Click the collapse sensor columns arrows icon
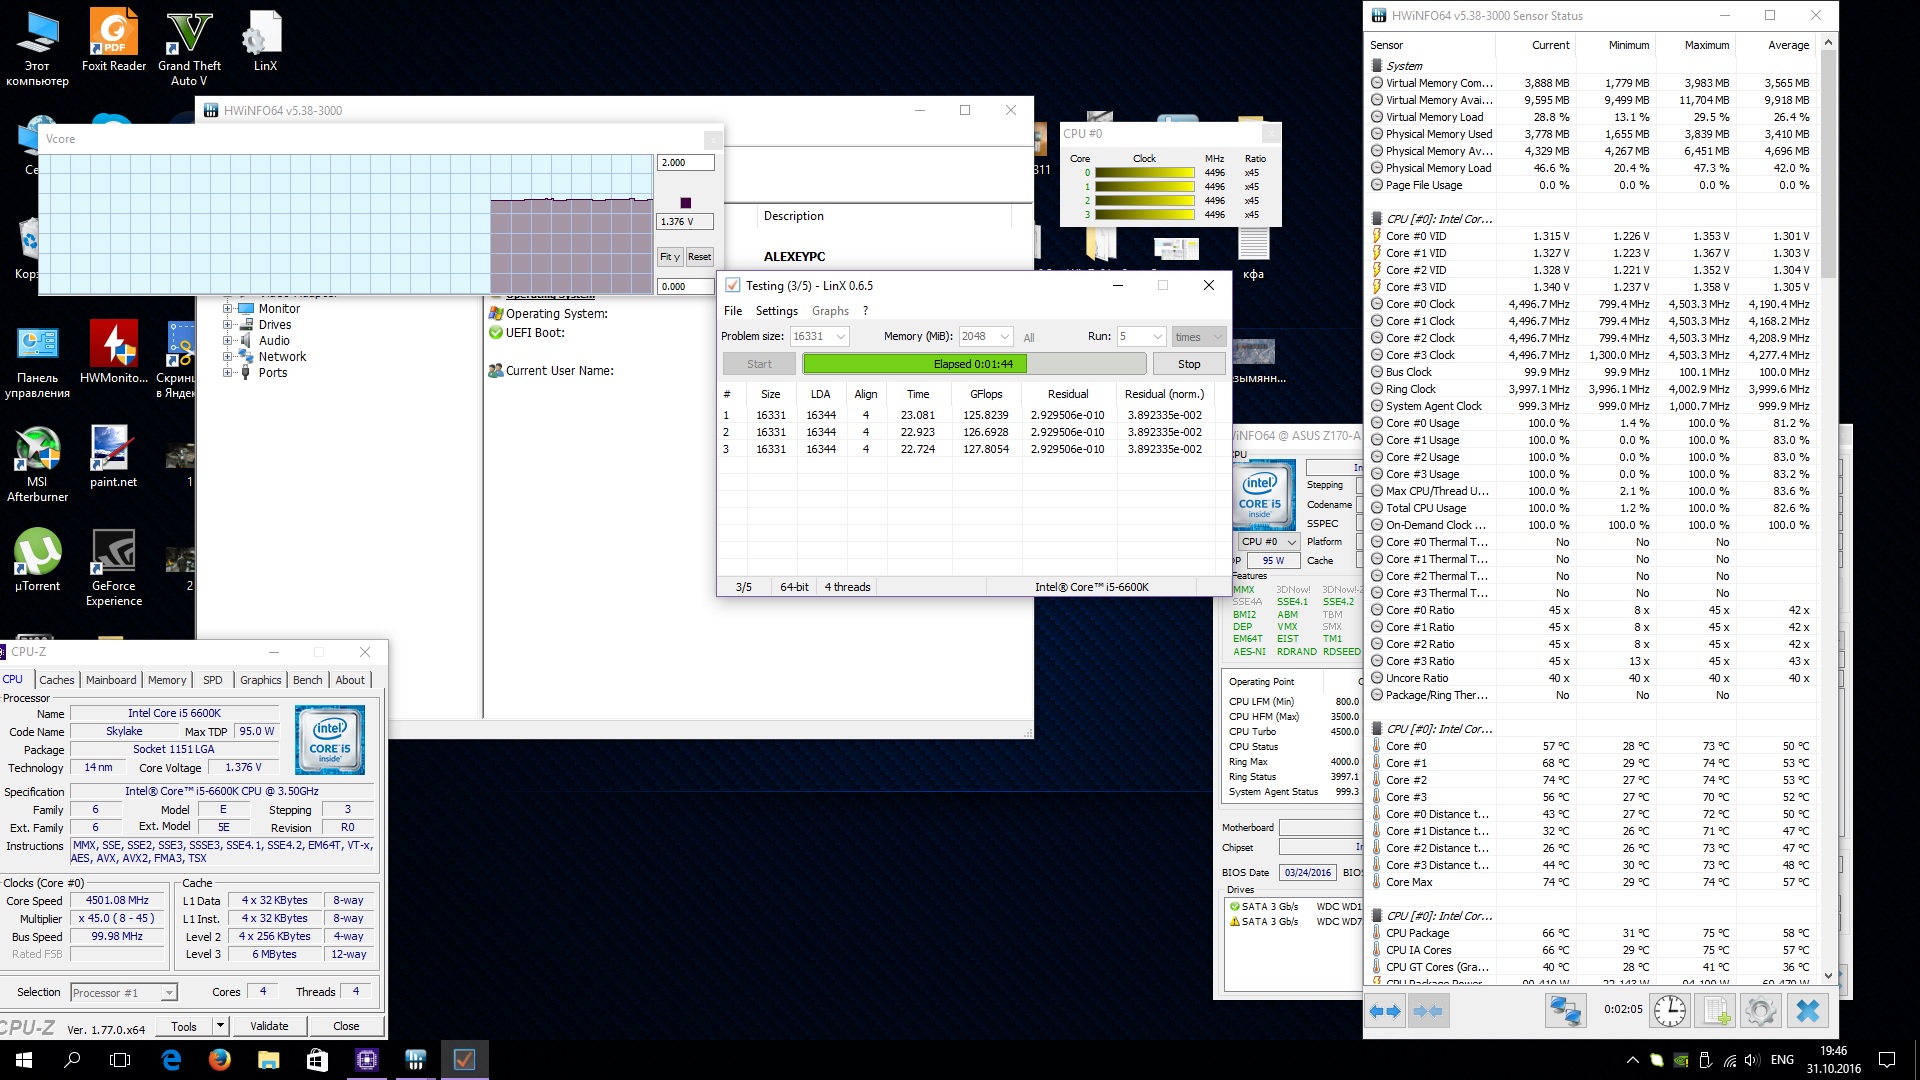 [x=1428, y=1011]
